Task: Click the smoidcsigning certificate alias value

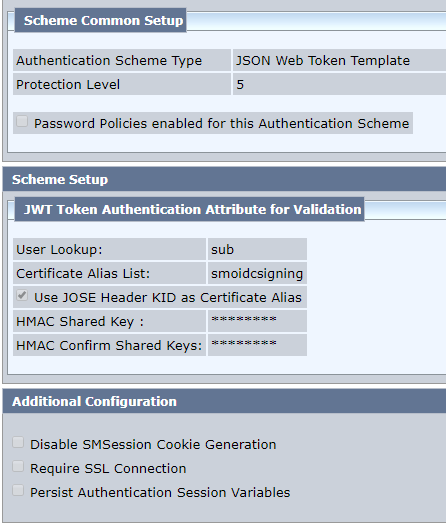Action: pos(257,274)
